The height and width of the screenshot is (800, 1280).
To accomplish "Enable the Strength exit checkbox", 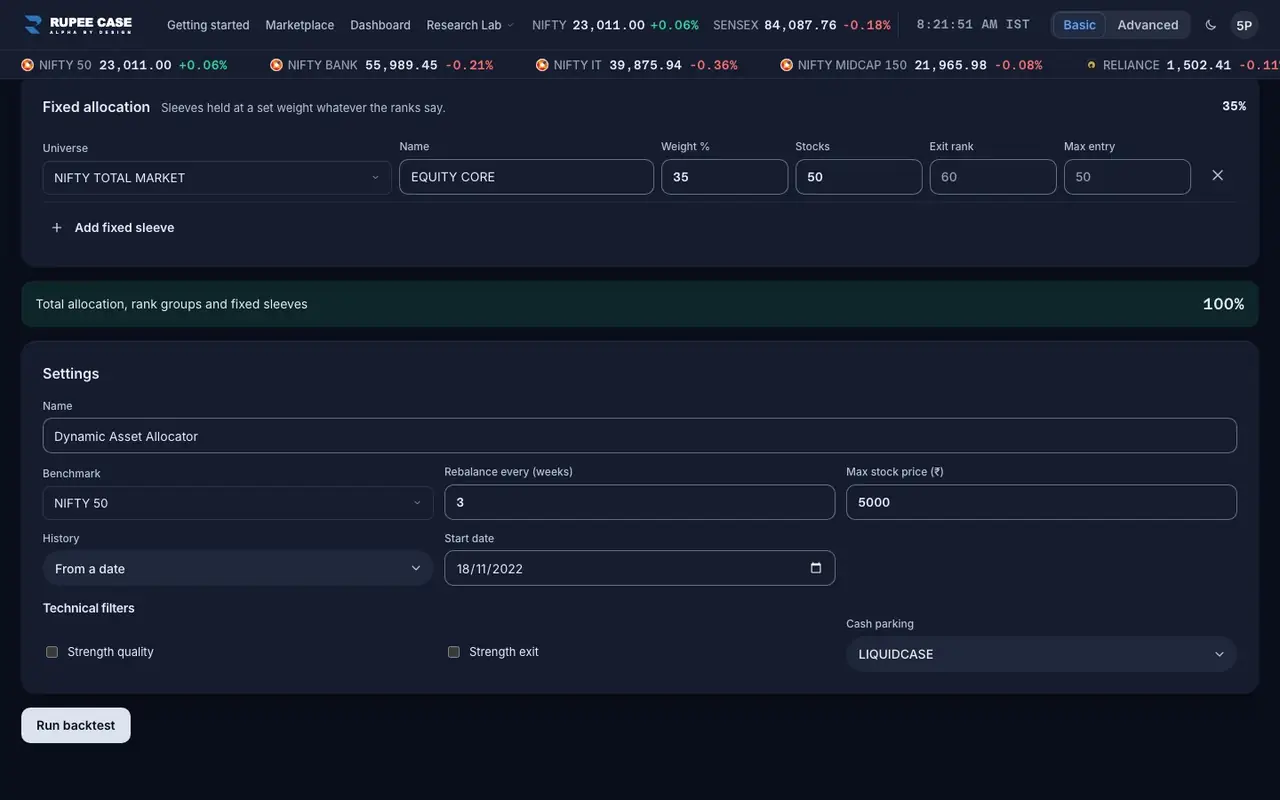I will (454, 652).
